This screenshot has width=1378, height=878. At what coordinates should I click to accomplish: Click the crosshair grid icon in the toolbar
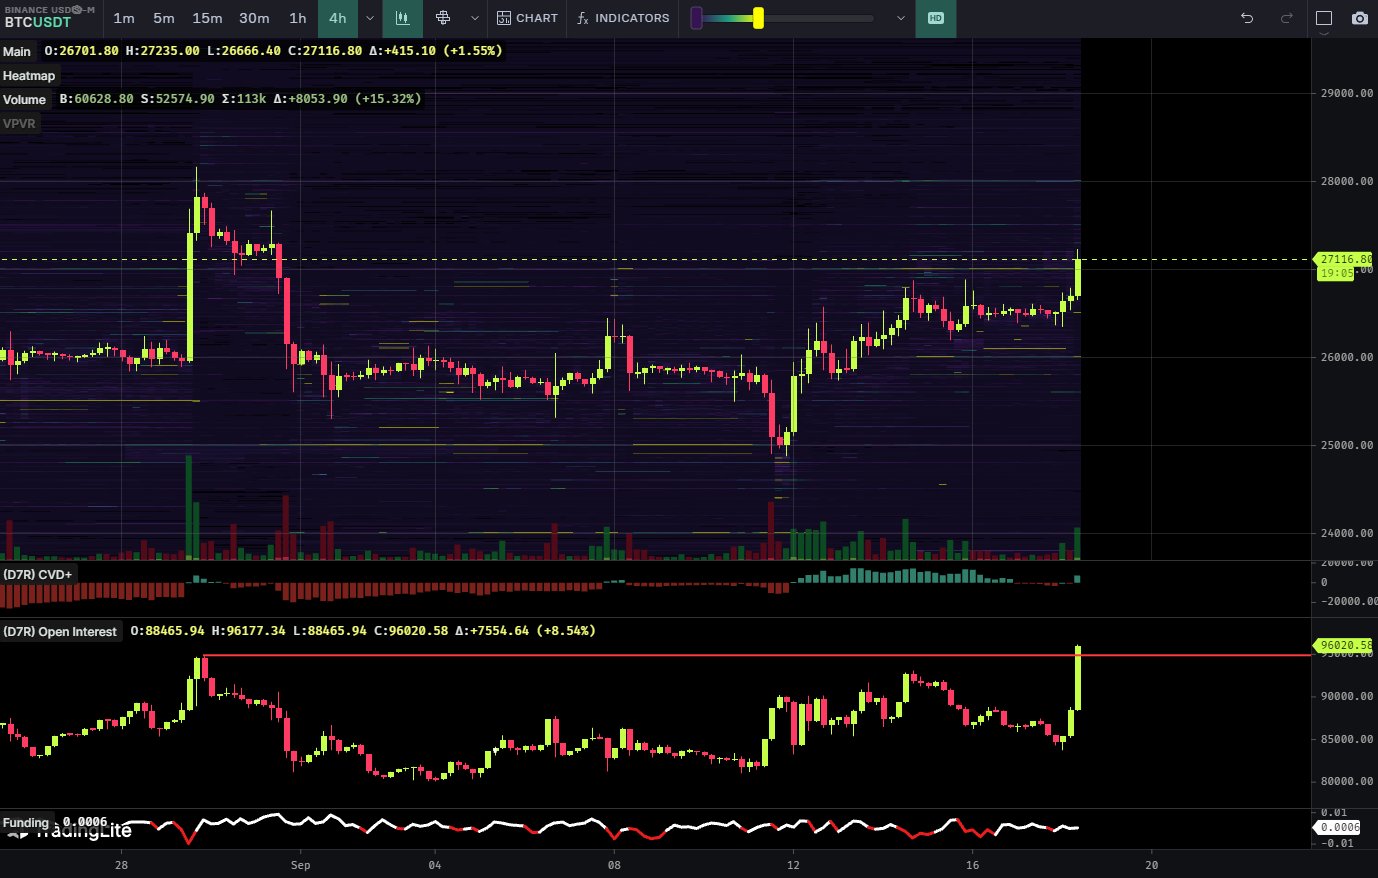click(x=444, y=18)
